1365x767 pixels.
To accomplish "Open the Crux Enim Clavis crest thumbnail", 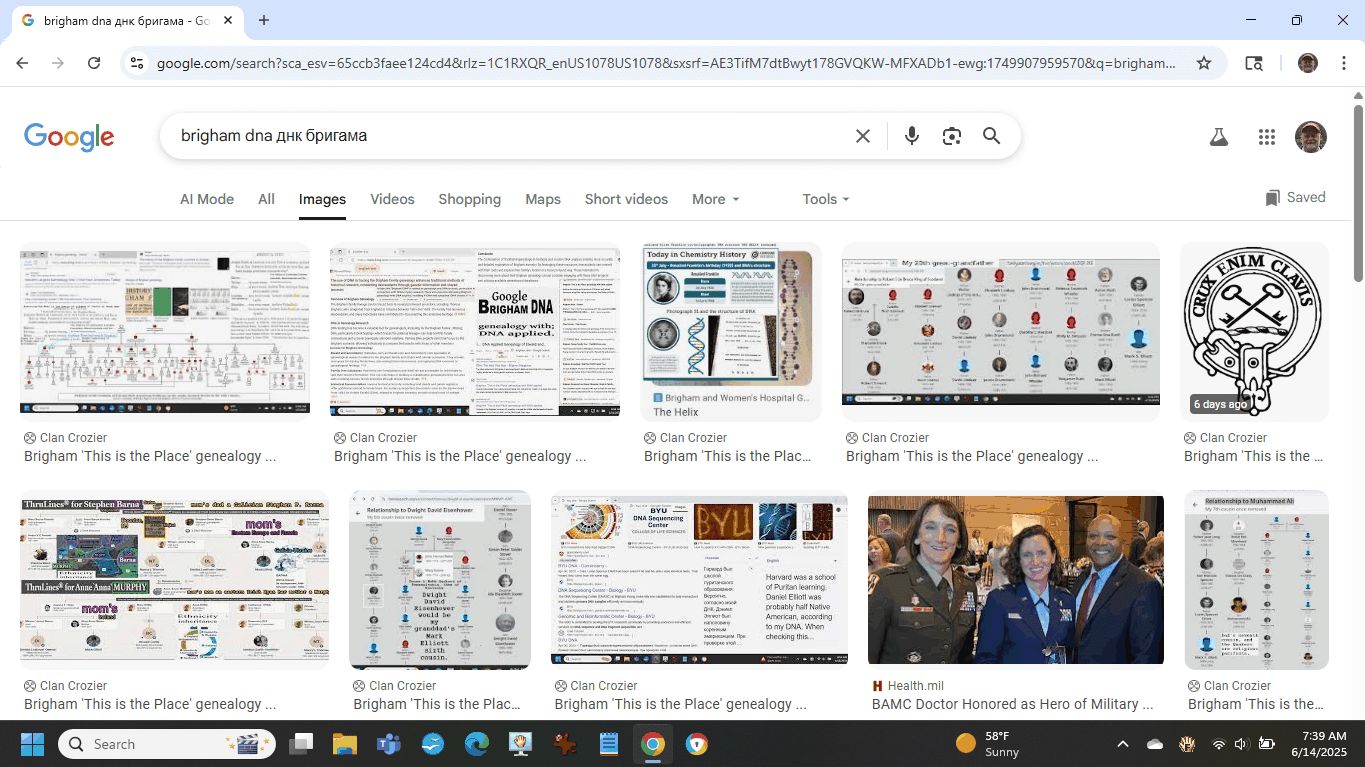I will (x=1255, y=331).
